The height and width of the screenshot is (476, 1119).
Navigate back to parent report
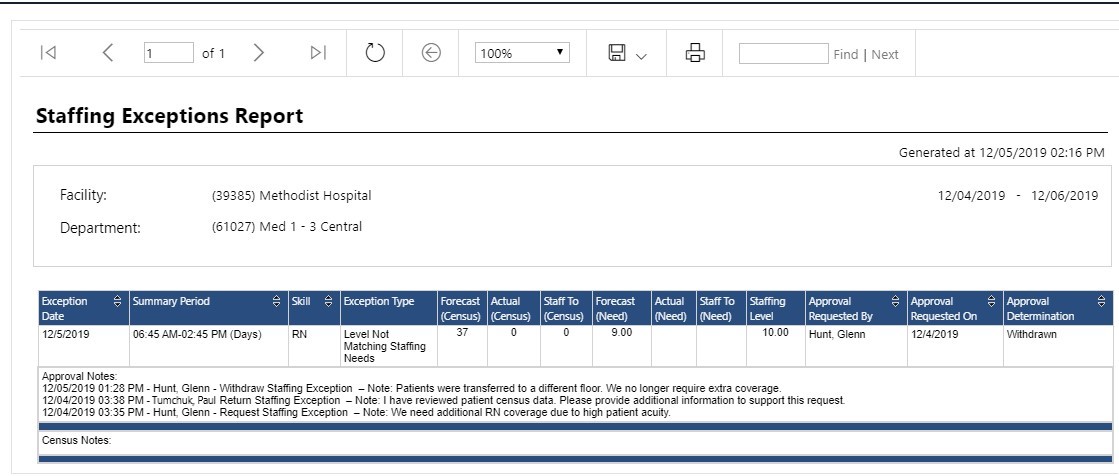click(x=432, y=54)
